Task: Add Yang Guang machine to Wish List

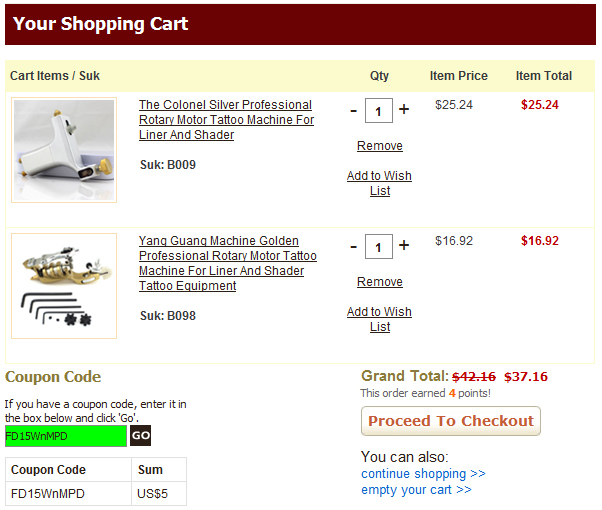Action: click(x=379, y=319)
